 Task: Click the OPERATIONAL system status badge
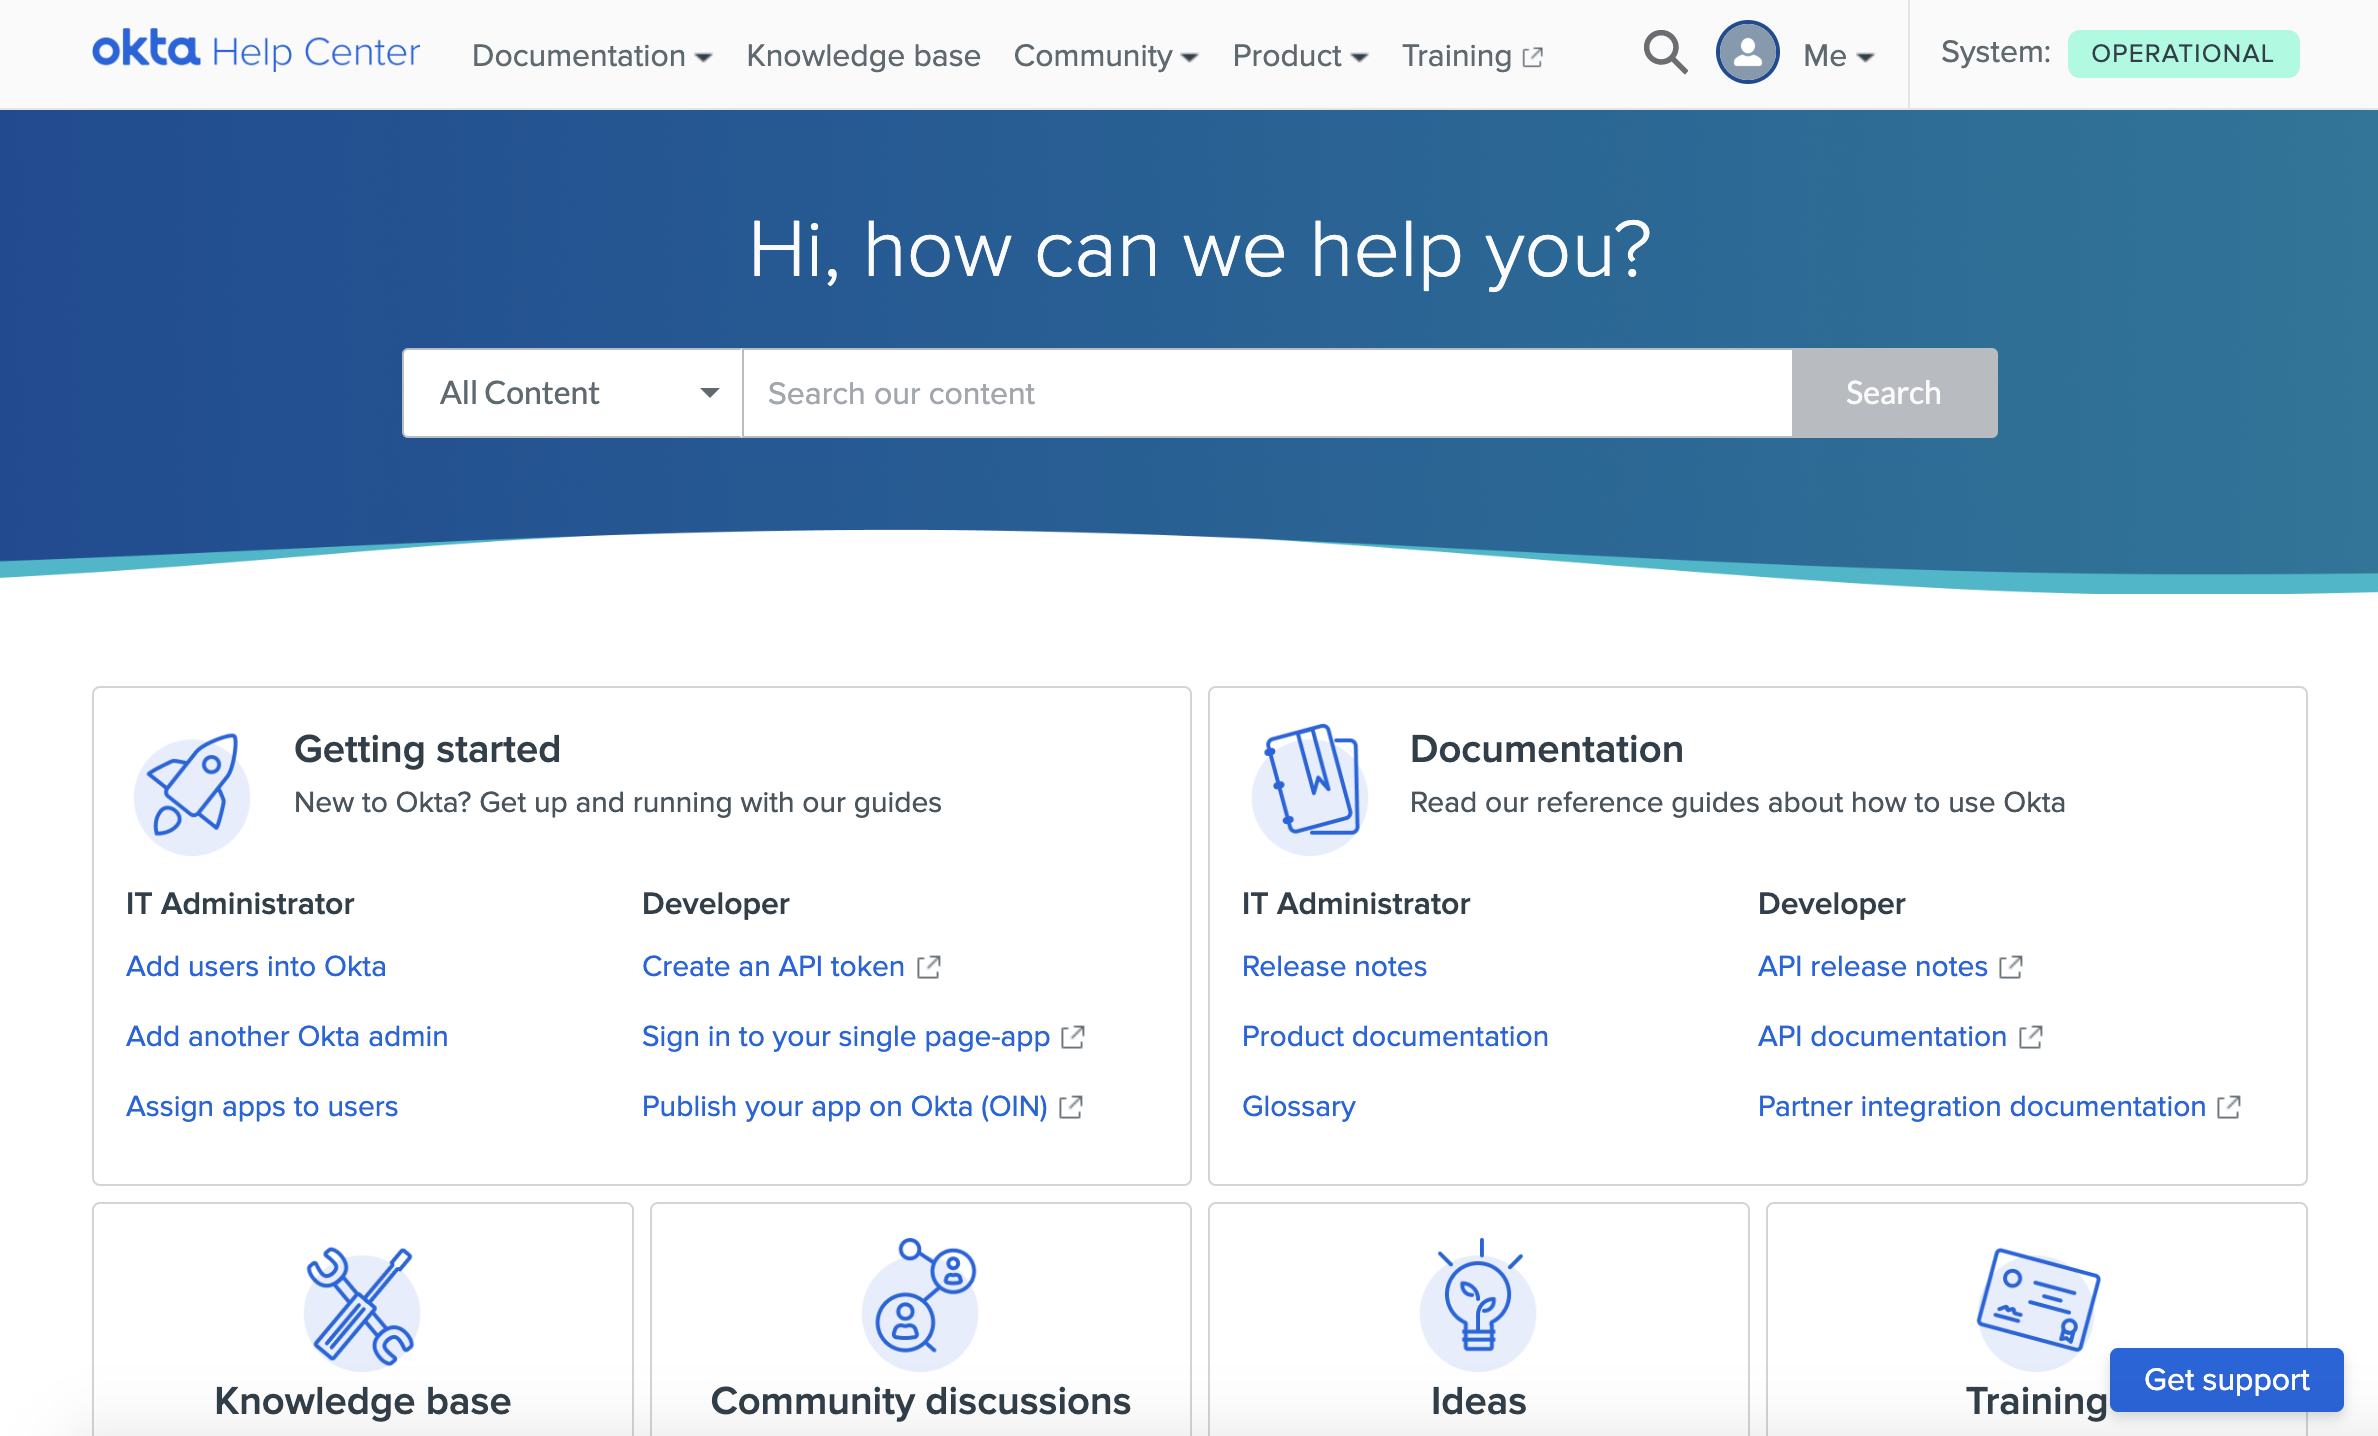[2183, 53]
